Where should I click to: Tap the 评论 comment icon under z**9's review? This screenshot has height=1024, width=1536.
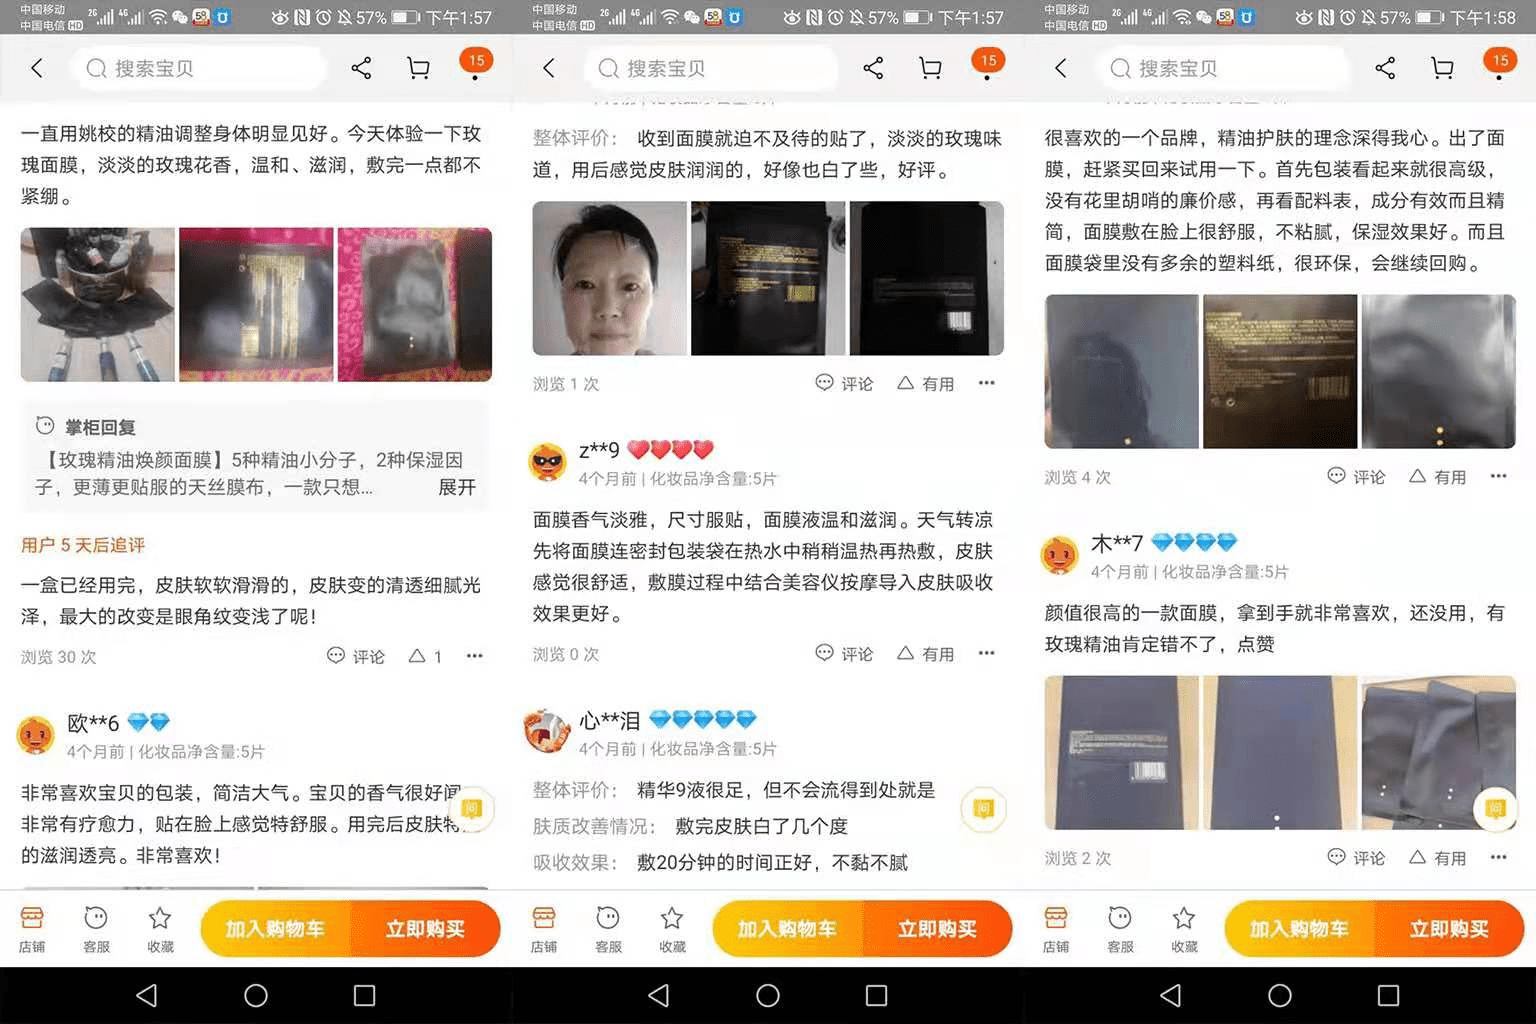point(844,653)
